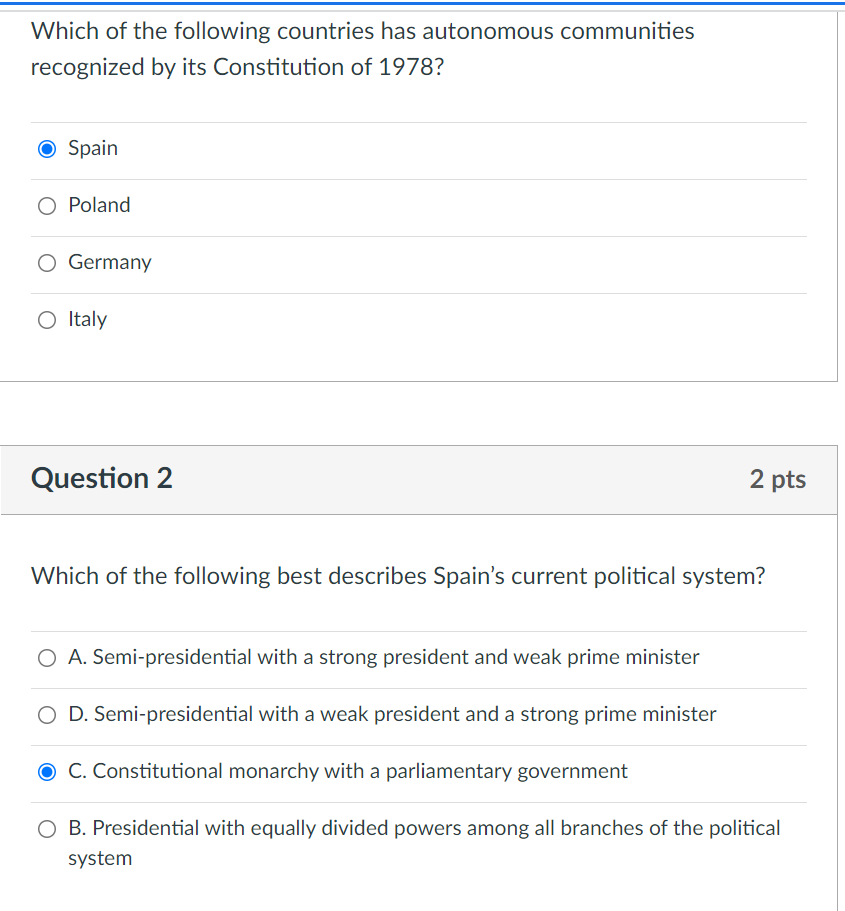The height and width of the screenshot is (911, 845).
Task: Select radio button for option A. Semi-presidential strong president
Action: tap(47, 658)
